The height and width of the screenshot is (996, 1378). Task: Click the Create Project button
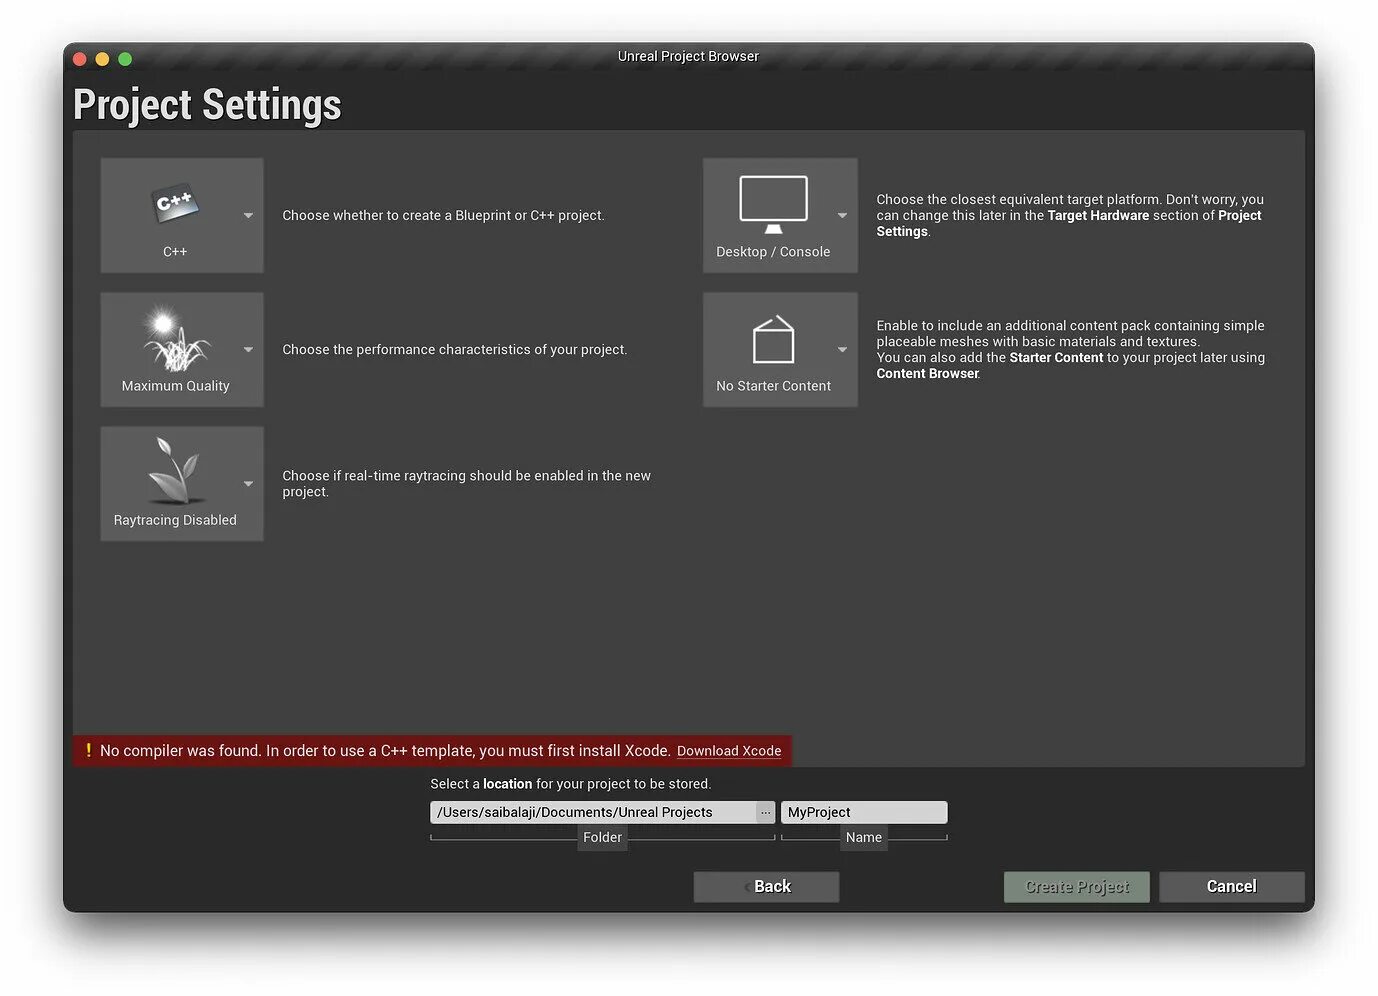[x=1077, y=887]
